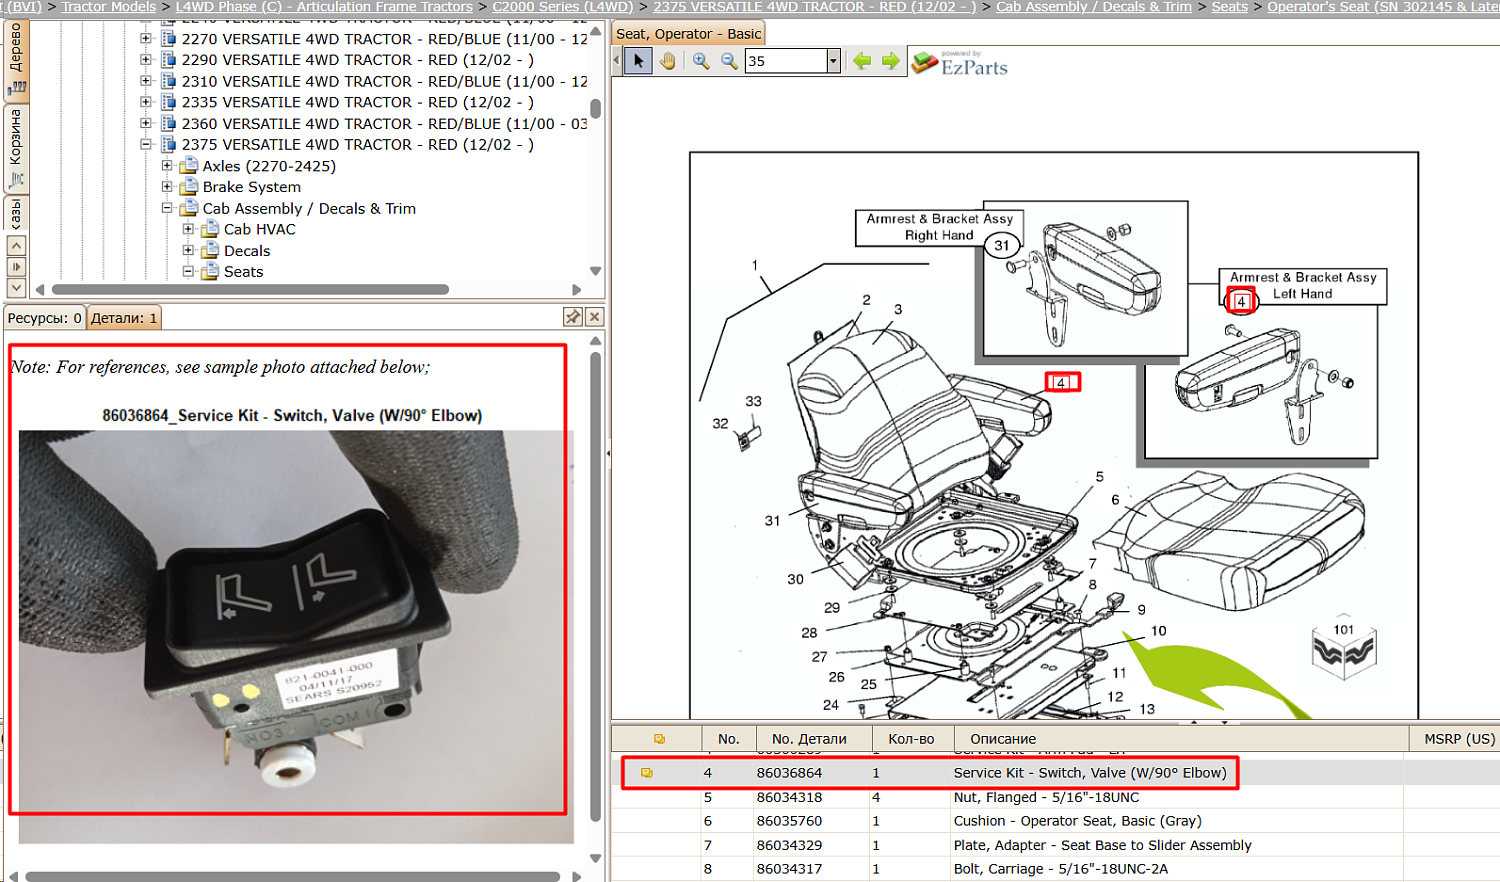1500x882 pixels.
Task: Click the Decals folder icon
Action: pyautogui.click(x=210, y=251)
